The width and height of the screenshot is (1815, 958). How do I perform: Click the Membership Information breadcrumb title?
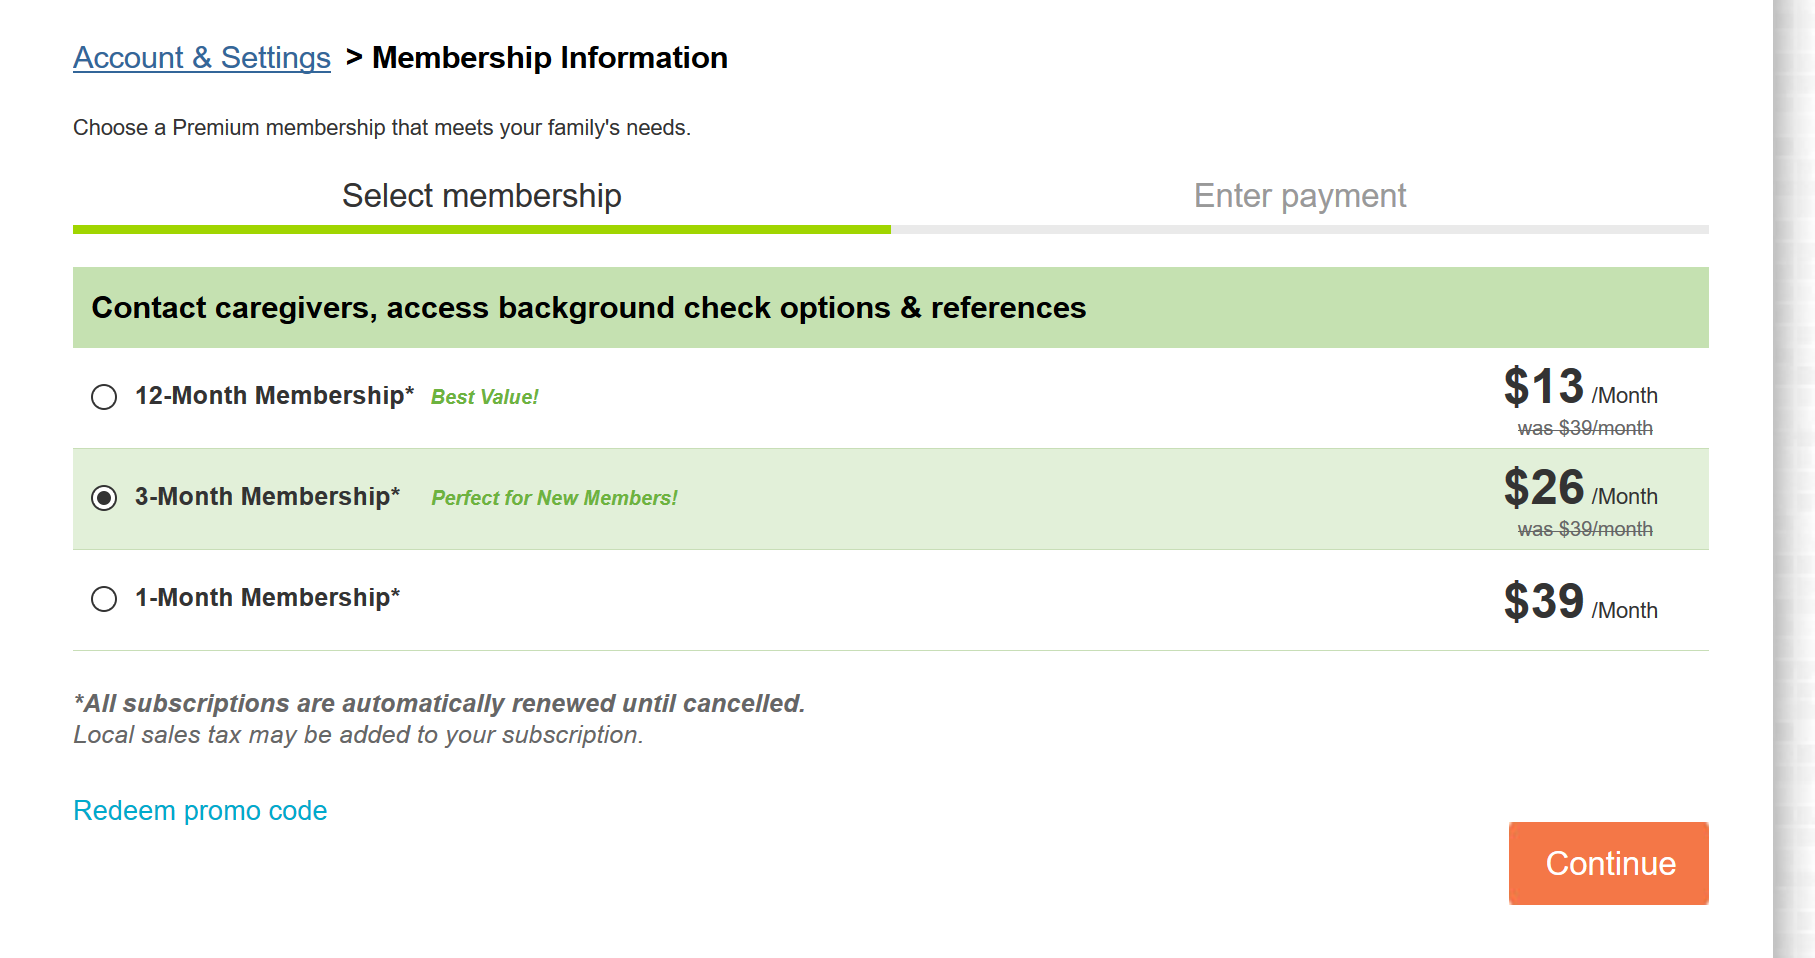[x=549, y=58]
